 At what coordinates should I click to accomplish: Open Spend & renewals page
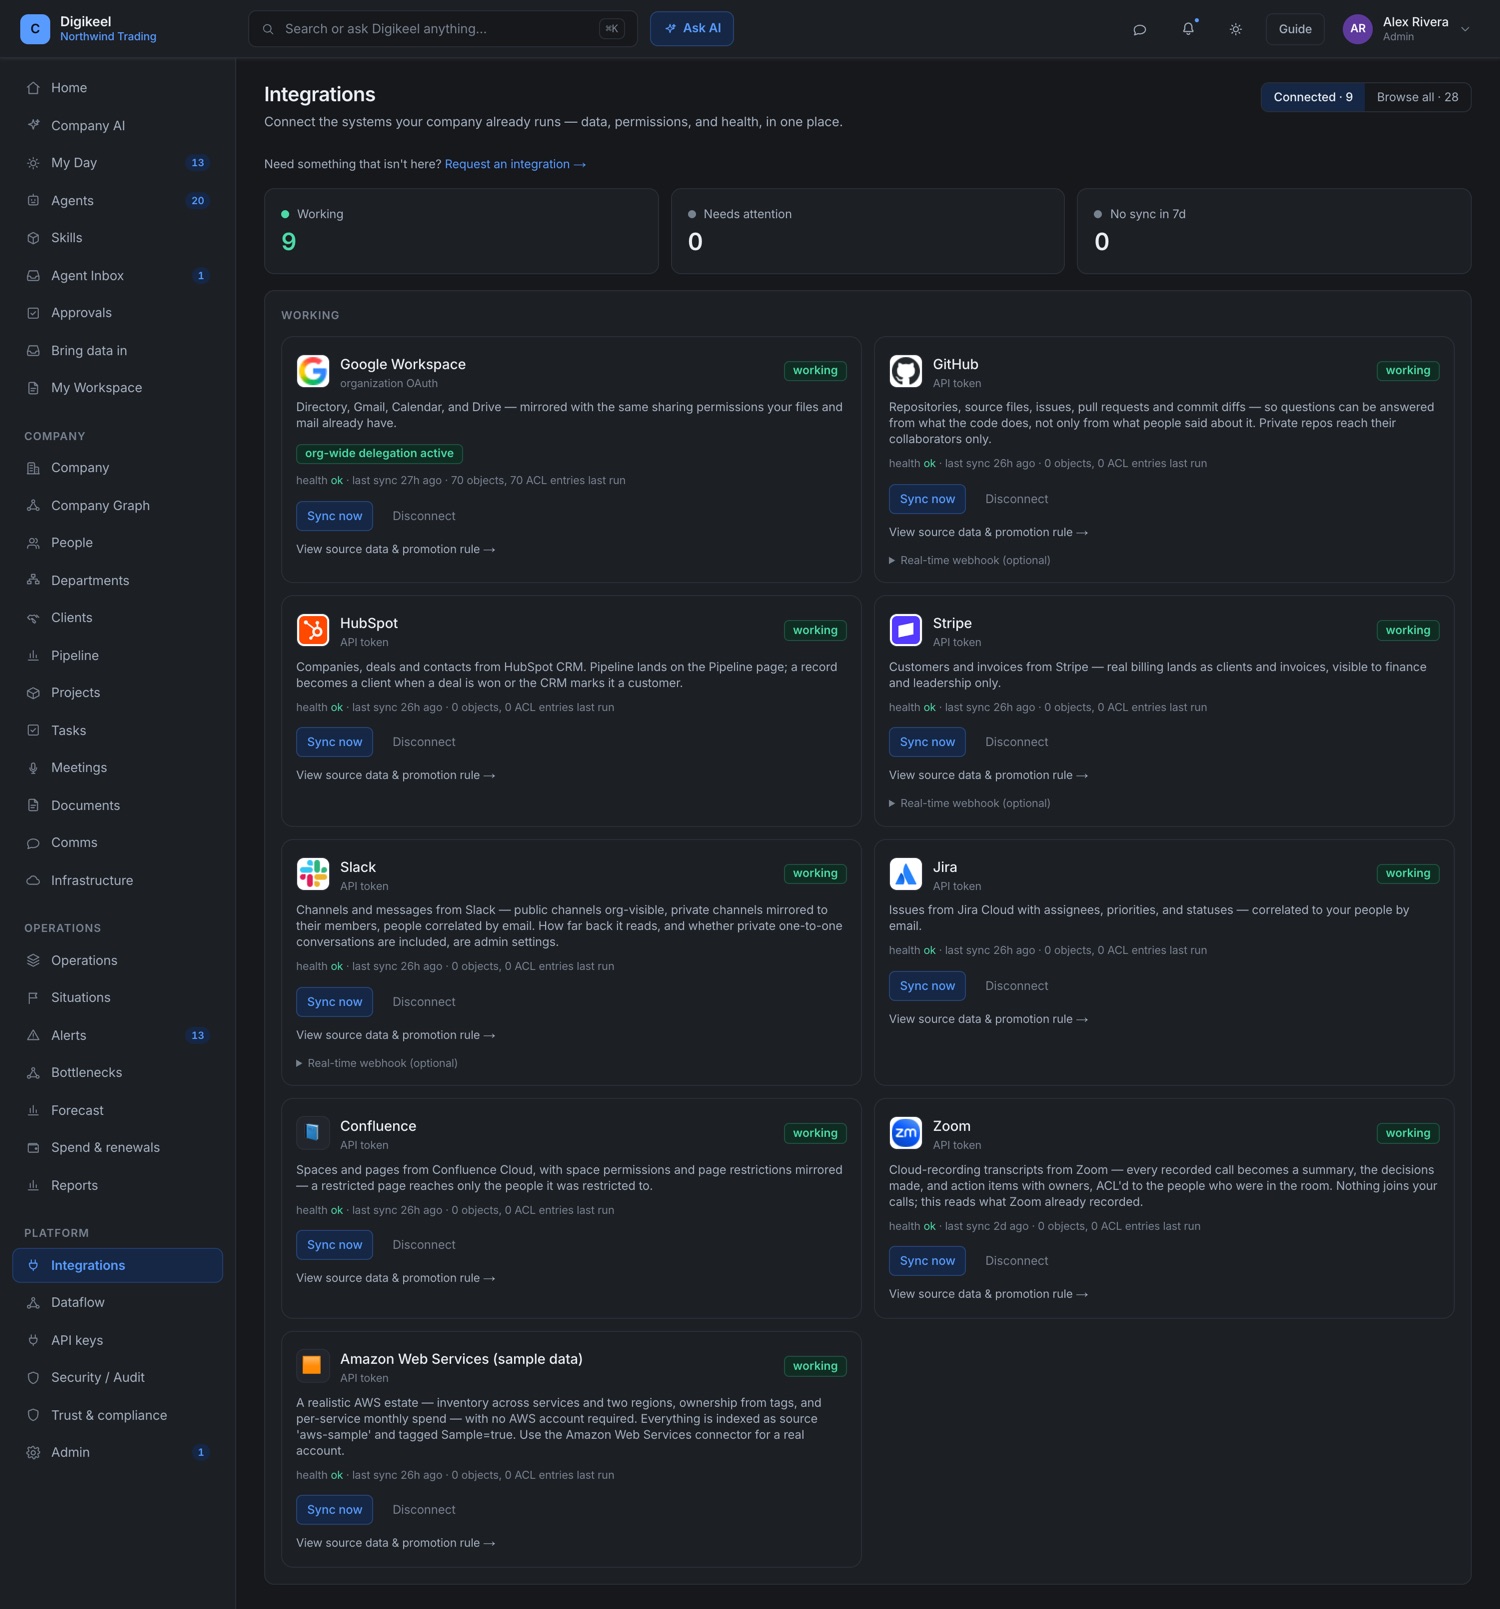(x=117, y=1147)
